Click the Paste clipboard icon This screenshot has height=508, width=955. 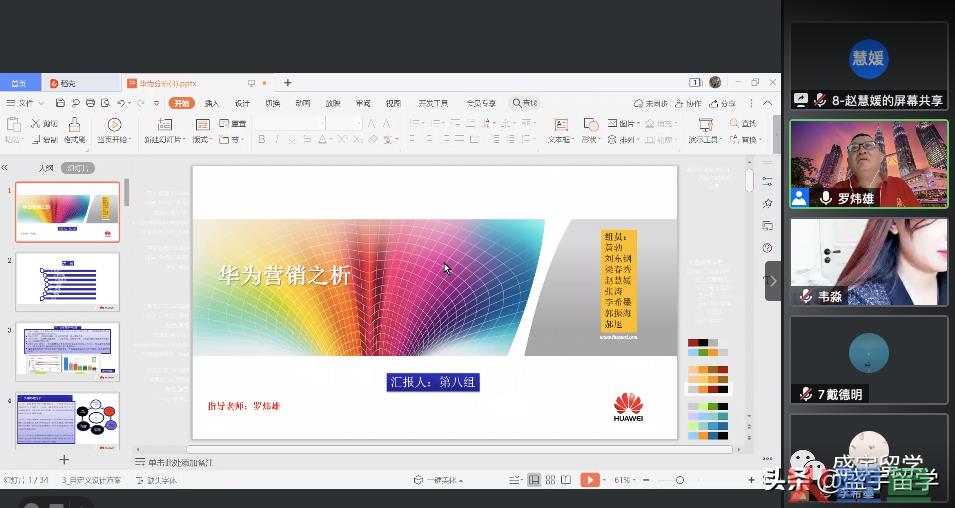point(13,124)
